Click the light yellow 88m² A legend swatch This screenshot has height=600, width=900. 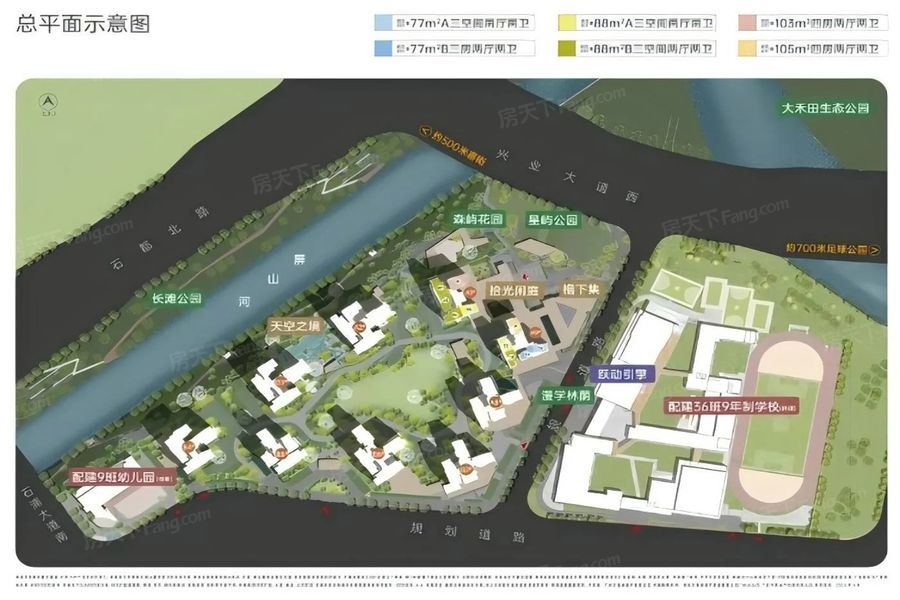[567, 23]
